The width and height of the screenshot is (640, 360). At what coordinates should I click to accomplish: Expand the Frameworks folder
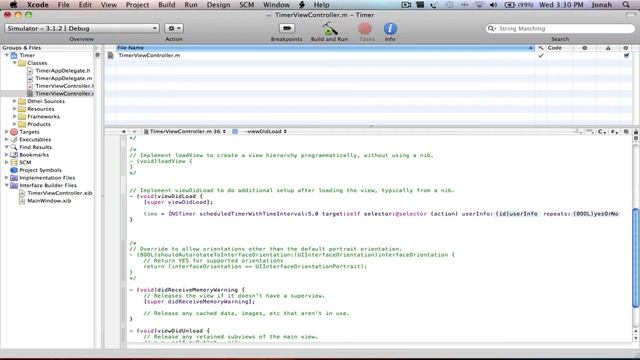pyautogui.click(x=15, y=116)
